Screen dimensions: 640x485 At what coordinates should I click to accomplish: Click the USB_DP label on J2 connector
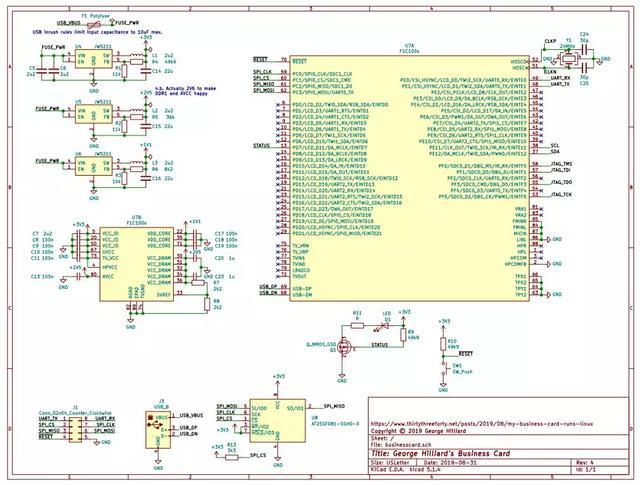coord(189,427)
